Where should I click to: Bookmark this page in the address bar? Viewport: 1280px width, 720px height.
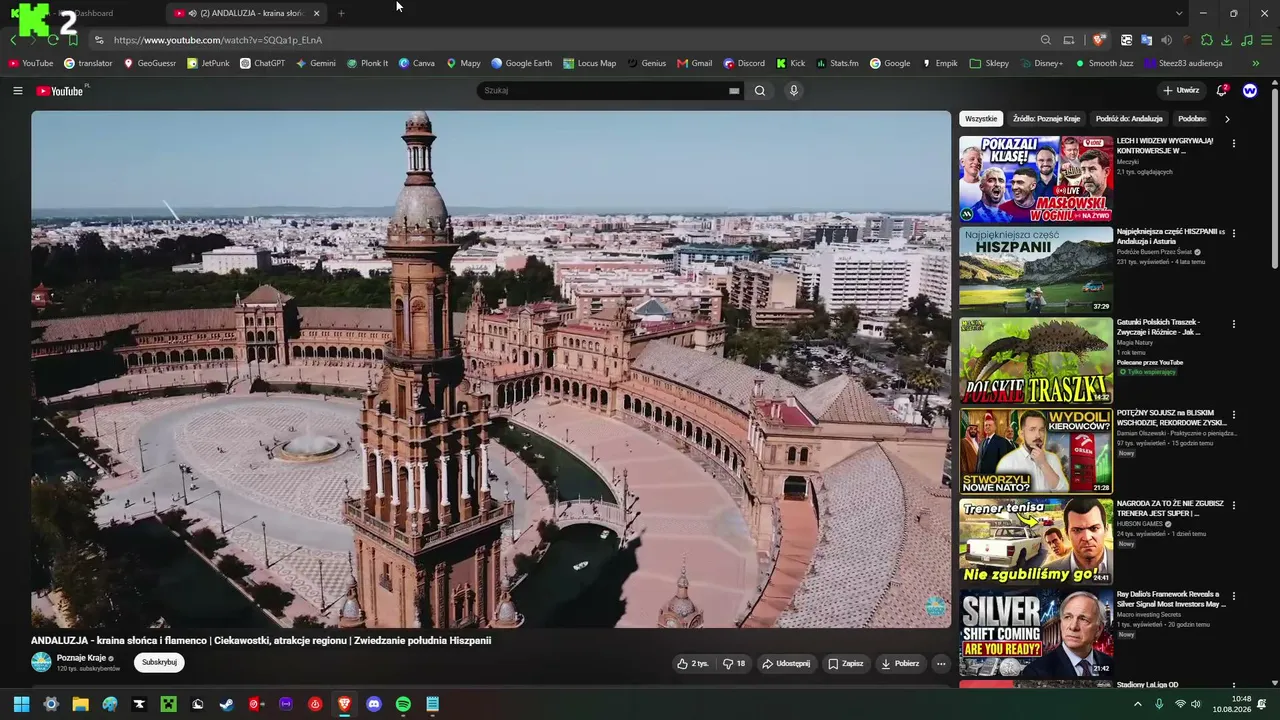pos(73,40)
